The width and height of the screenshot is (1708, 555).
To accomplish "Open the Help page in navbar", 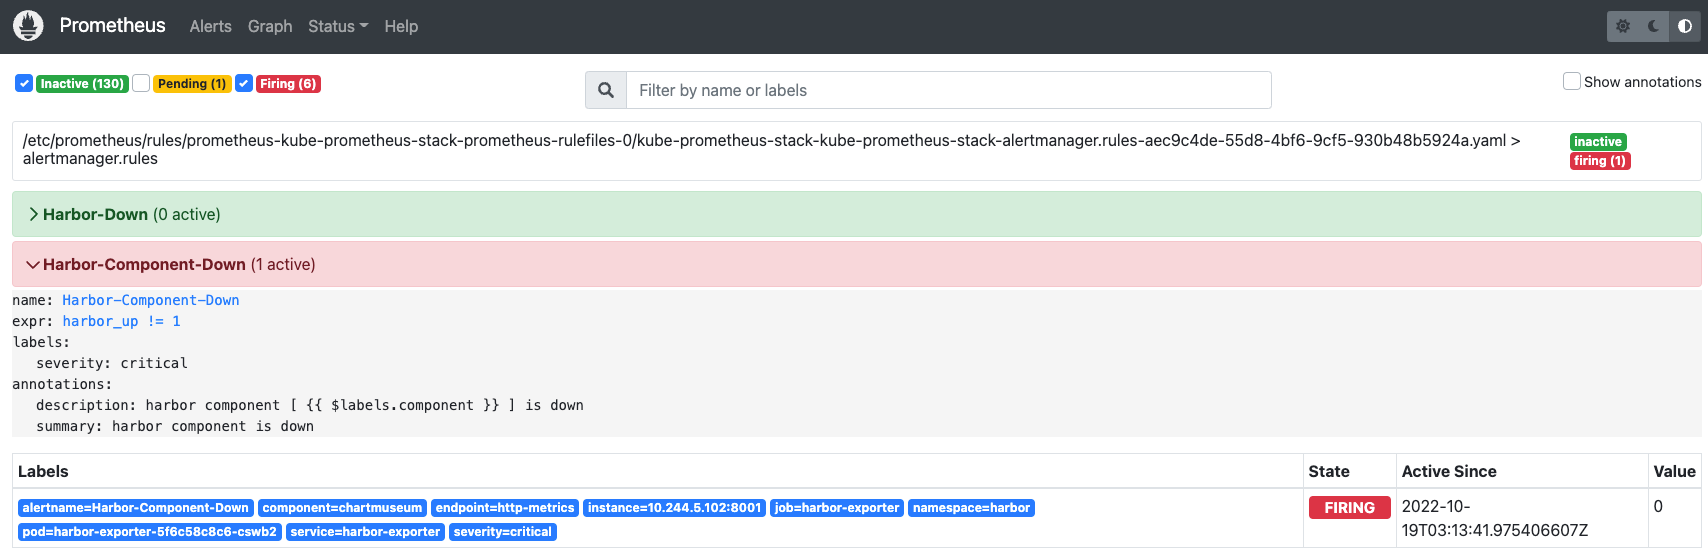I will click(x=401, y=26).
